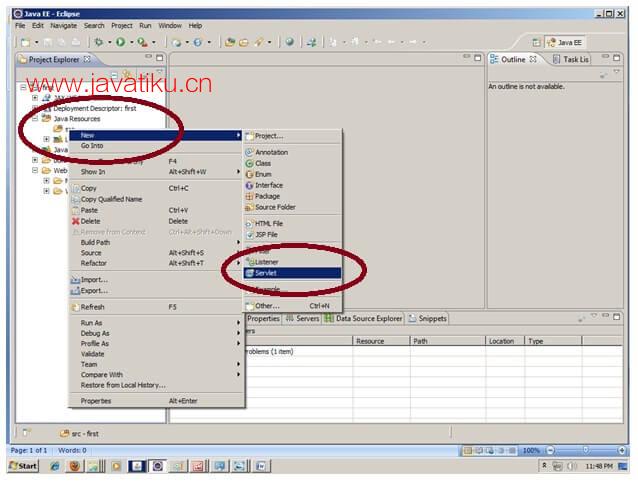Switch to the Task List tab
The width and height of the screenshot is (638, 482).
tap(570, 59)
